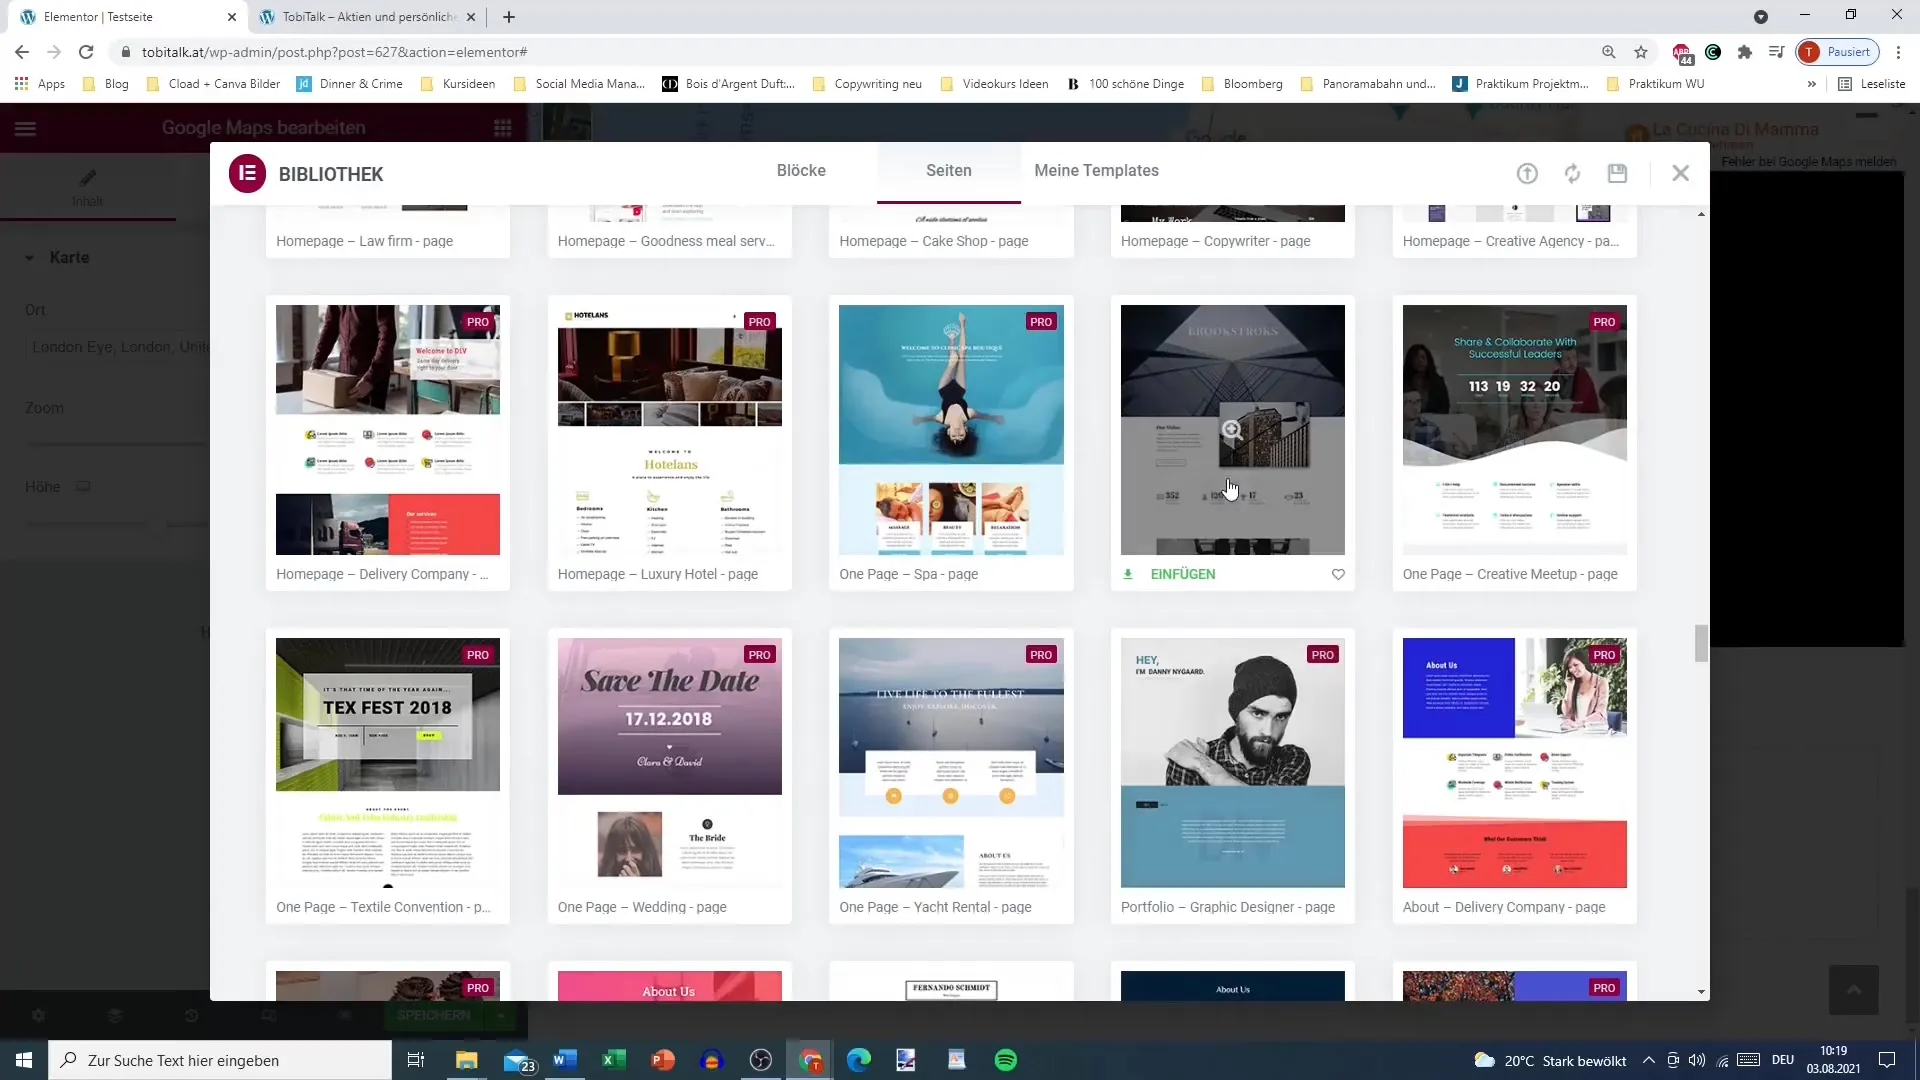This screenshot has height=1080, width=1920.
Task: Open the Chrome extensions puzzle icon
Action: click(1745, 52)
